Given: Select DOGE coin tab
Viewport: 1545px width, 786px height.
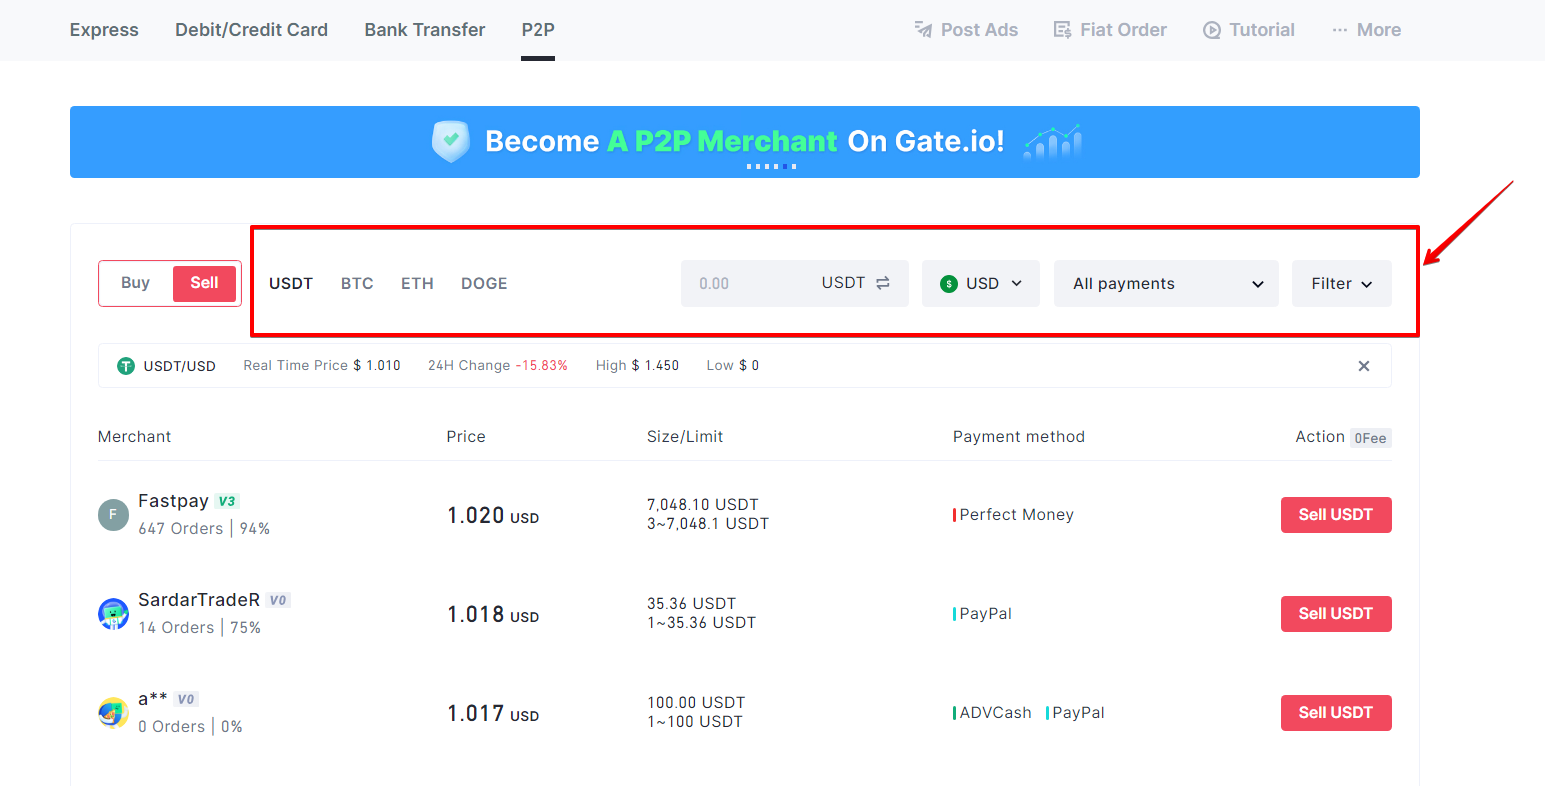Looking at the screenshot, I should pyautogui.click(x=484, y=284).
